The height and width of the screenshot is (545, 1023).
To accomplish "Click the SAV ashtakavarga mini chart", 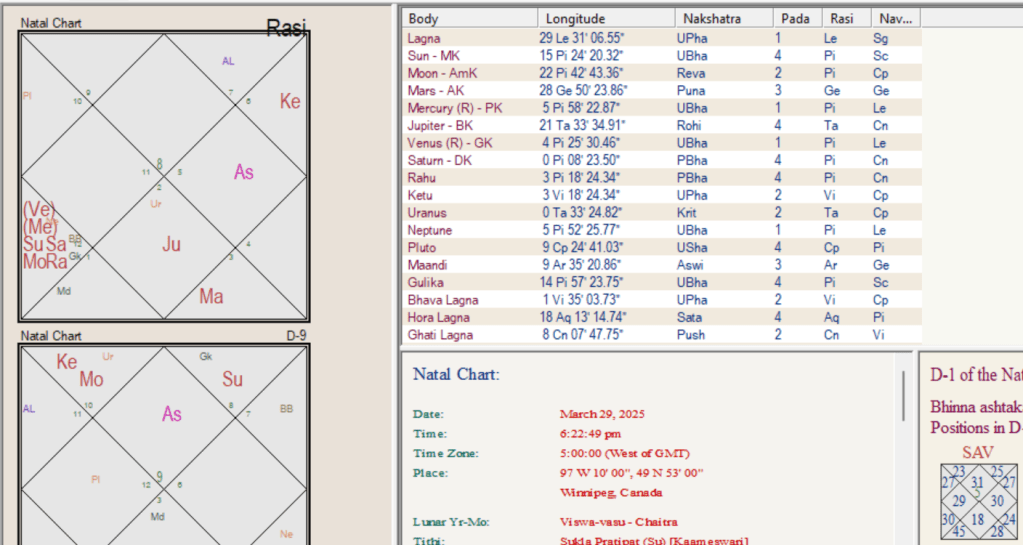I will pos(977,498).
